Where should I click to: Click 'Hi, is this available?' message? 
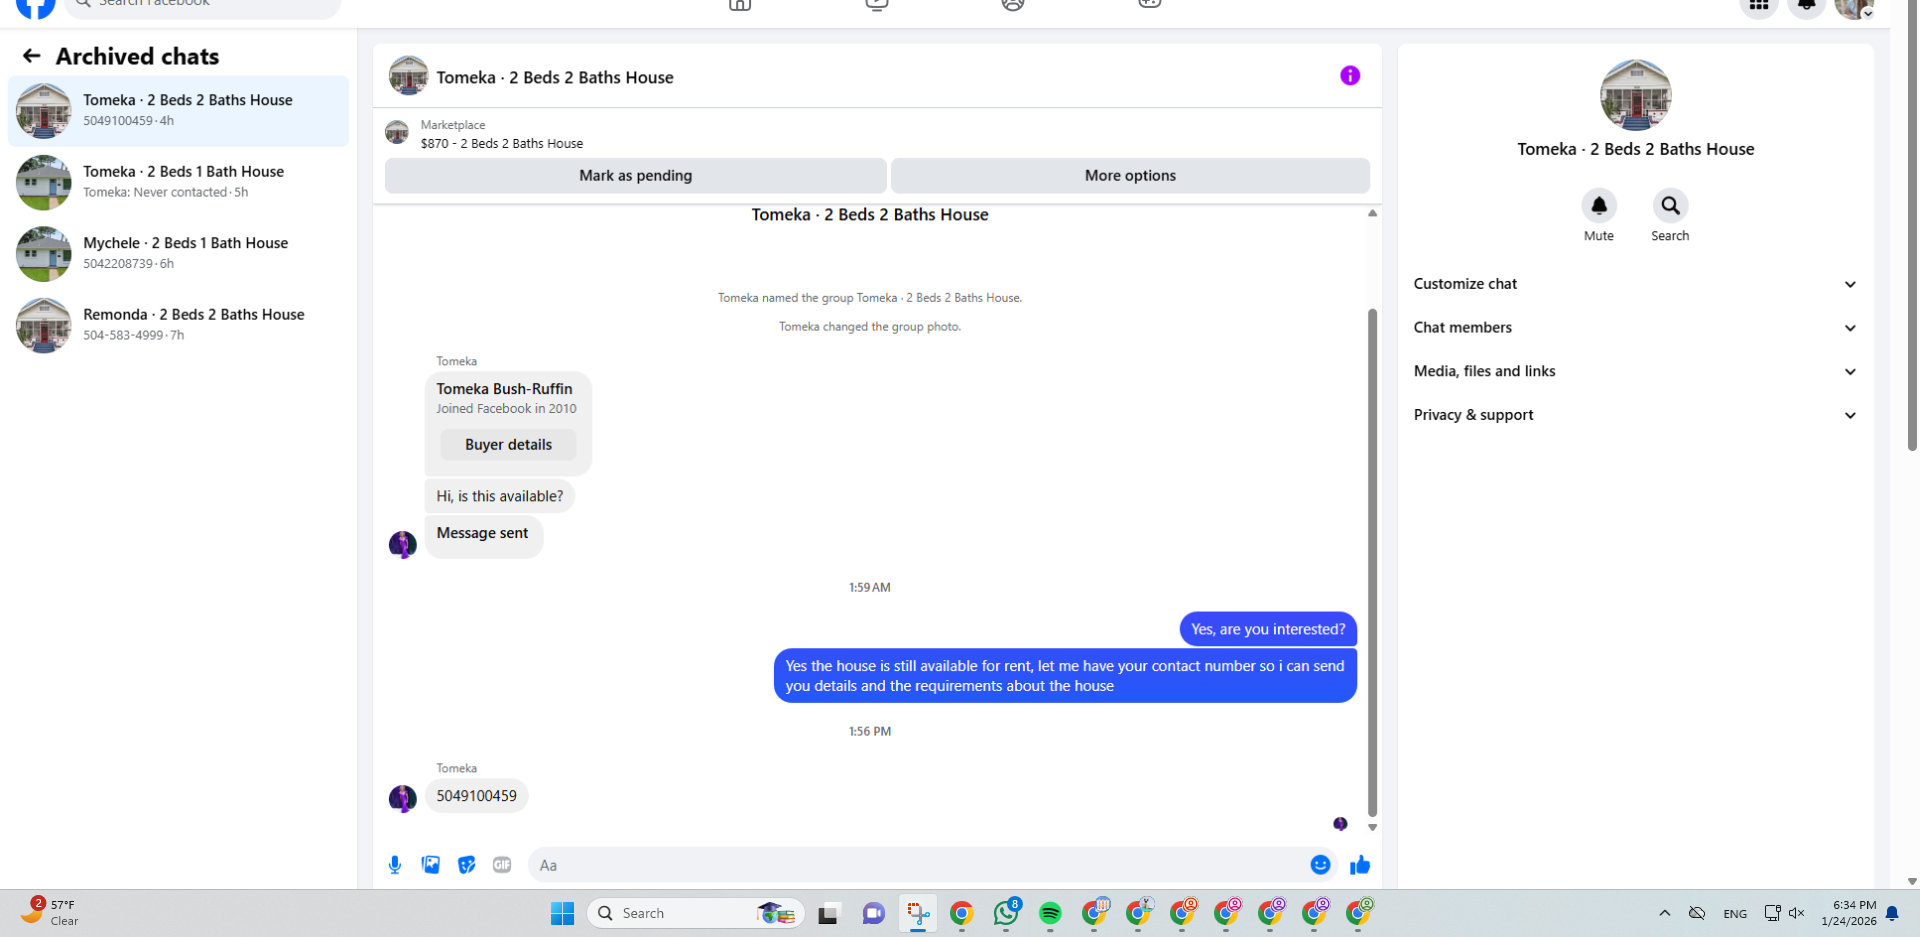pos(499,496)
